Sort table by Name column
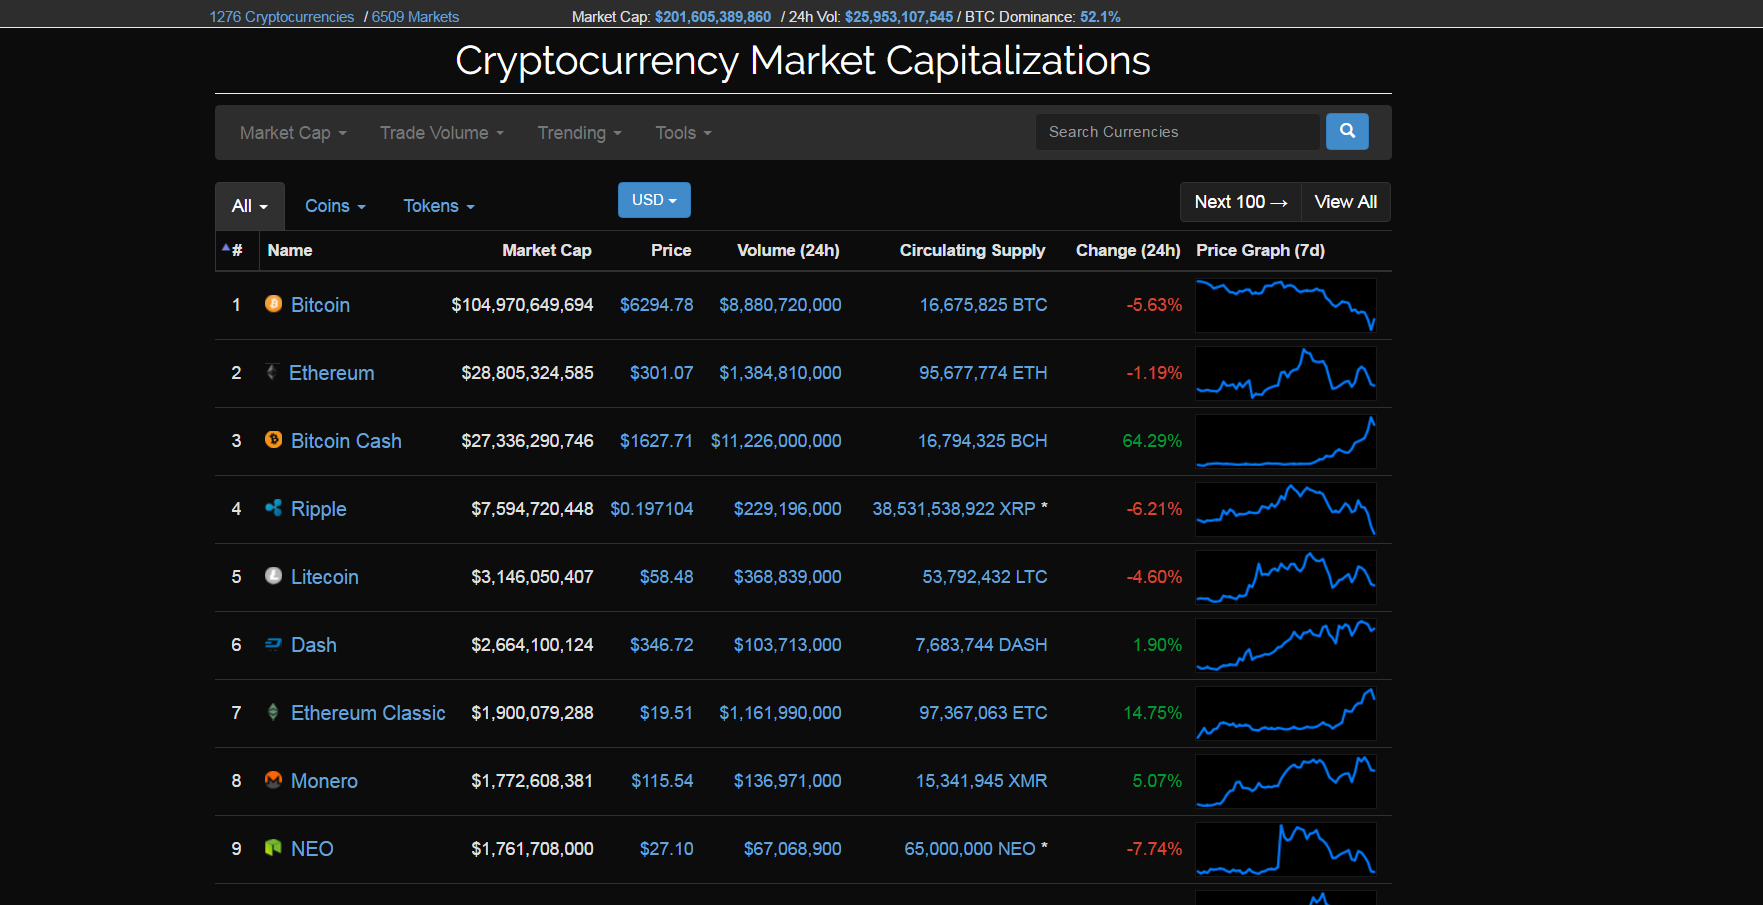 click(290, 250)
